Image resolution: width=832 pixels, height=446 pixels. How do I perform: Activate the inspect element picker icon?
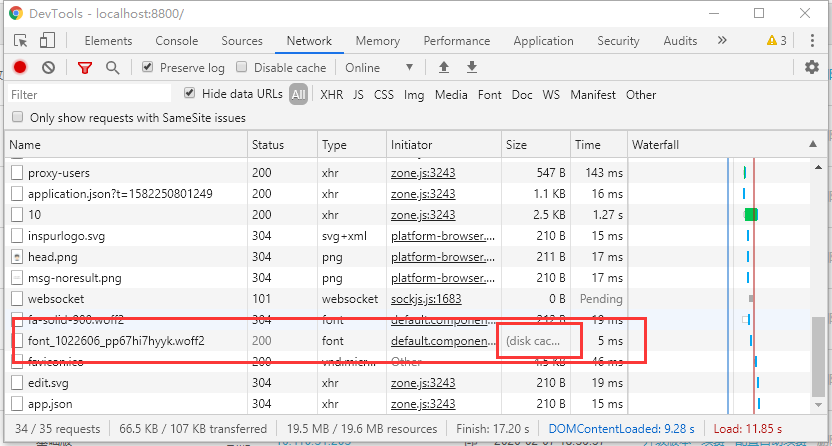(20, 41)
